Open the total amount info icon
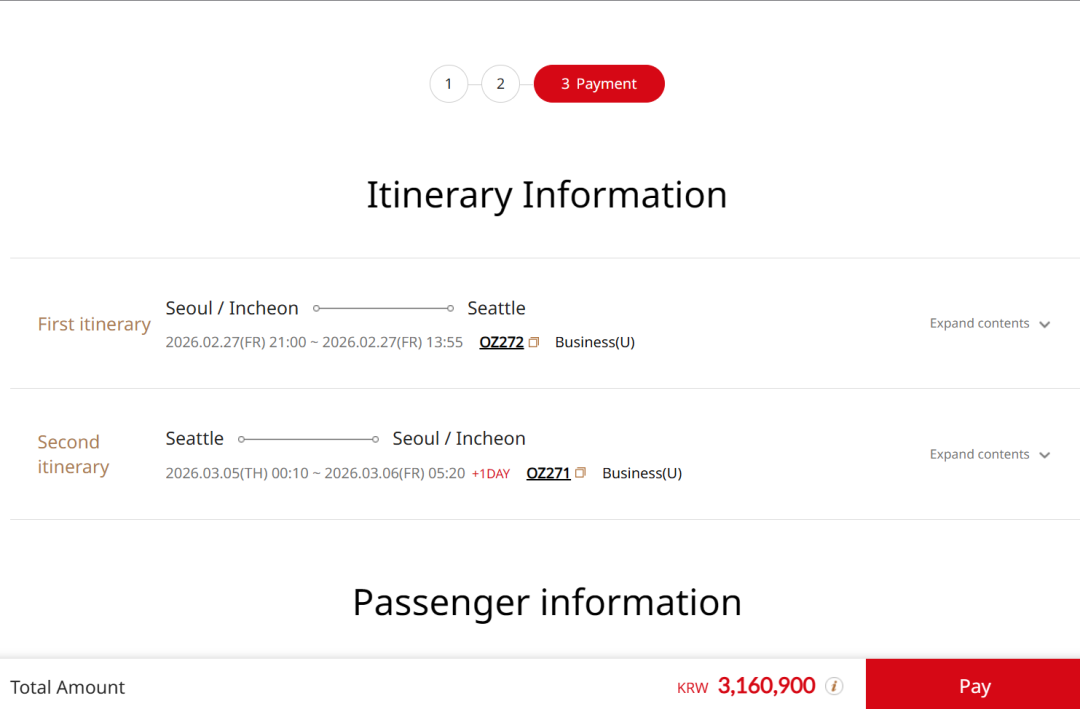This screenshot has width=1080, height=709. 834,686
